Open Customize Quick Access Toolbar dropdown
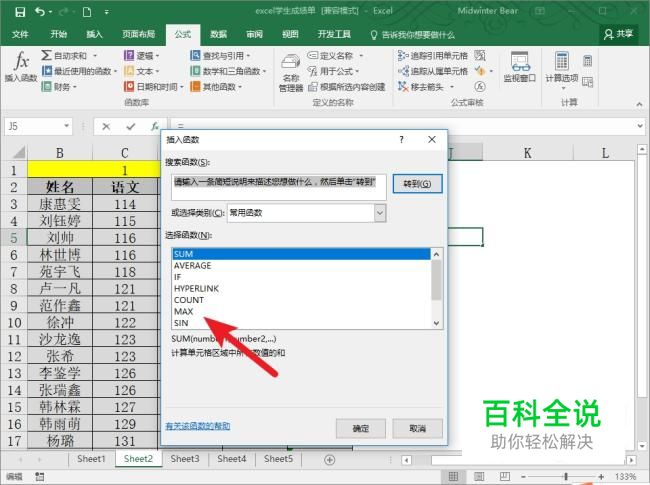The image size is (650, 485). click(107, 12)
